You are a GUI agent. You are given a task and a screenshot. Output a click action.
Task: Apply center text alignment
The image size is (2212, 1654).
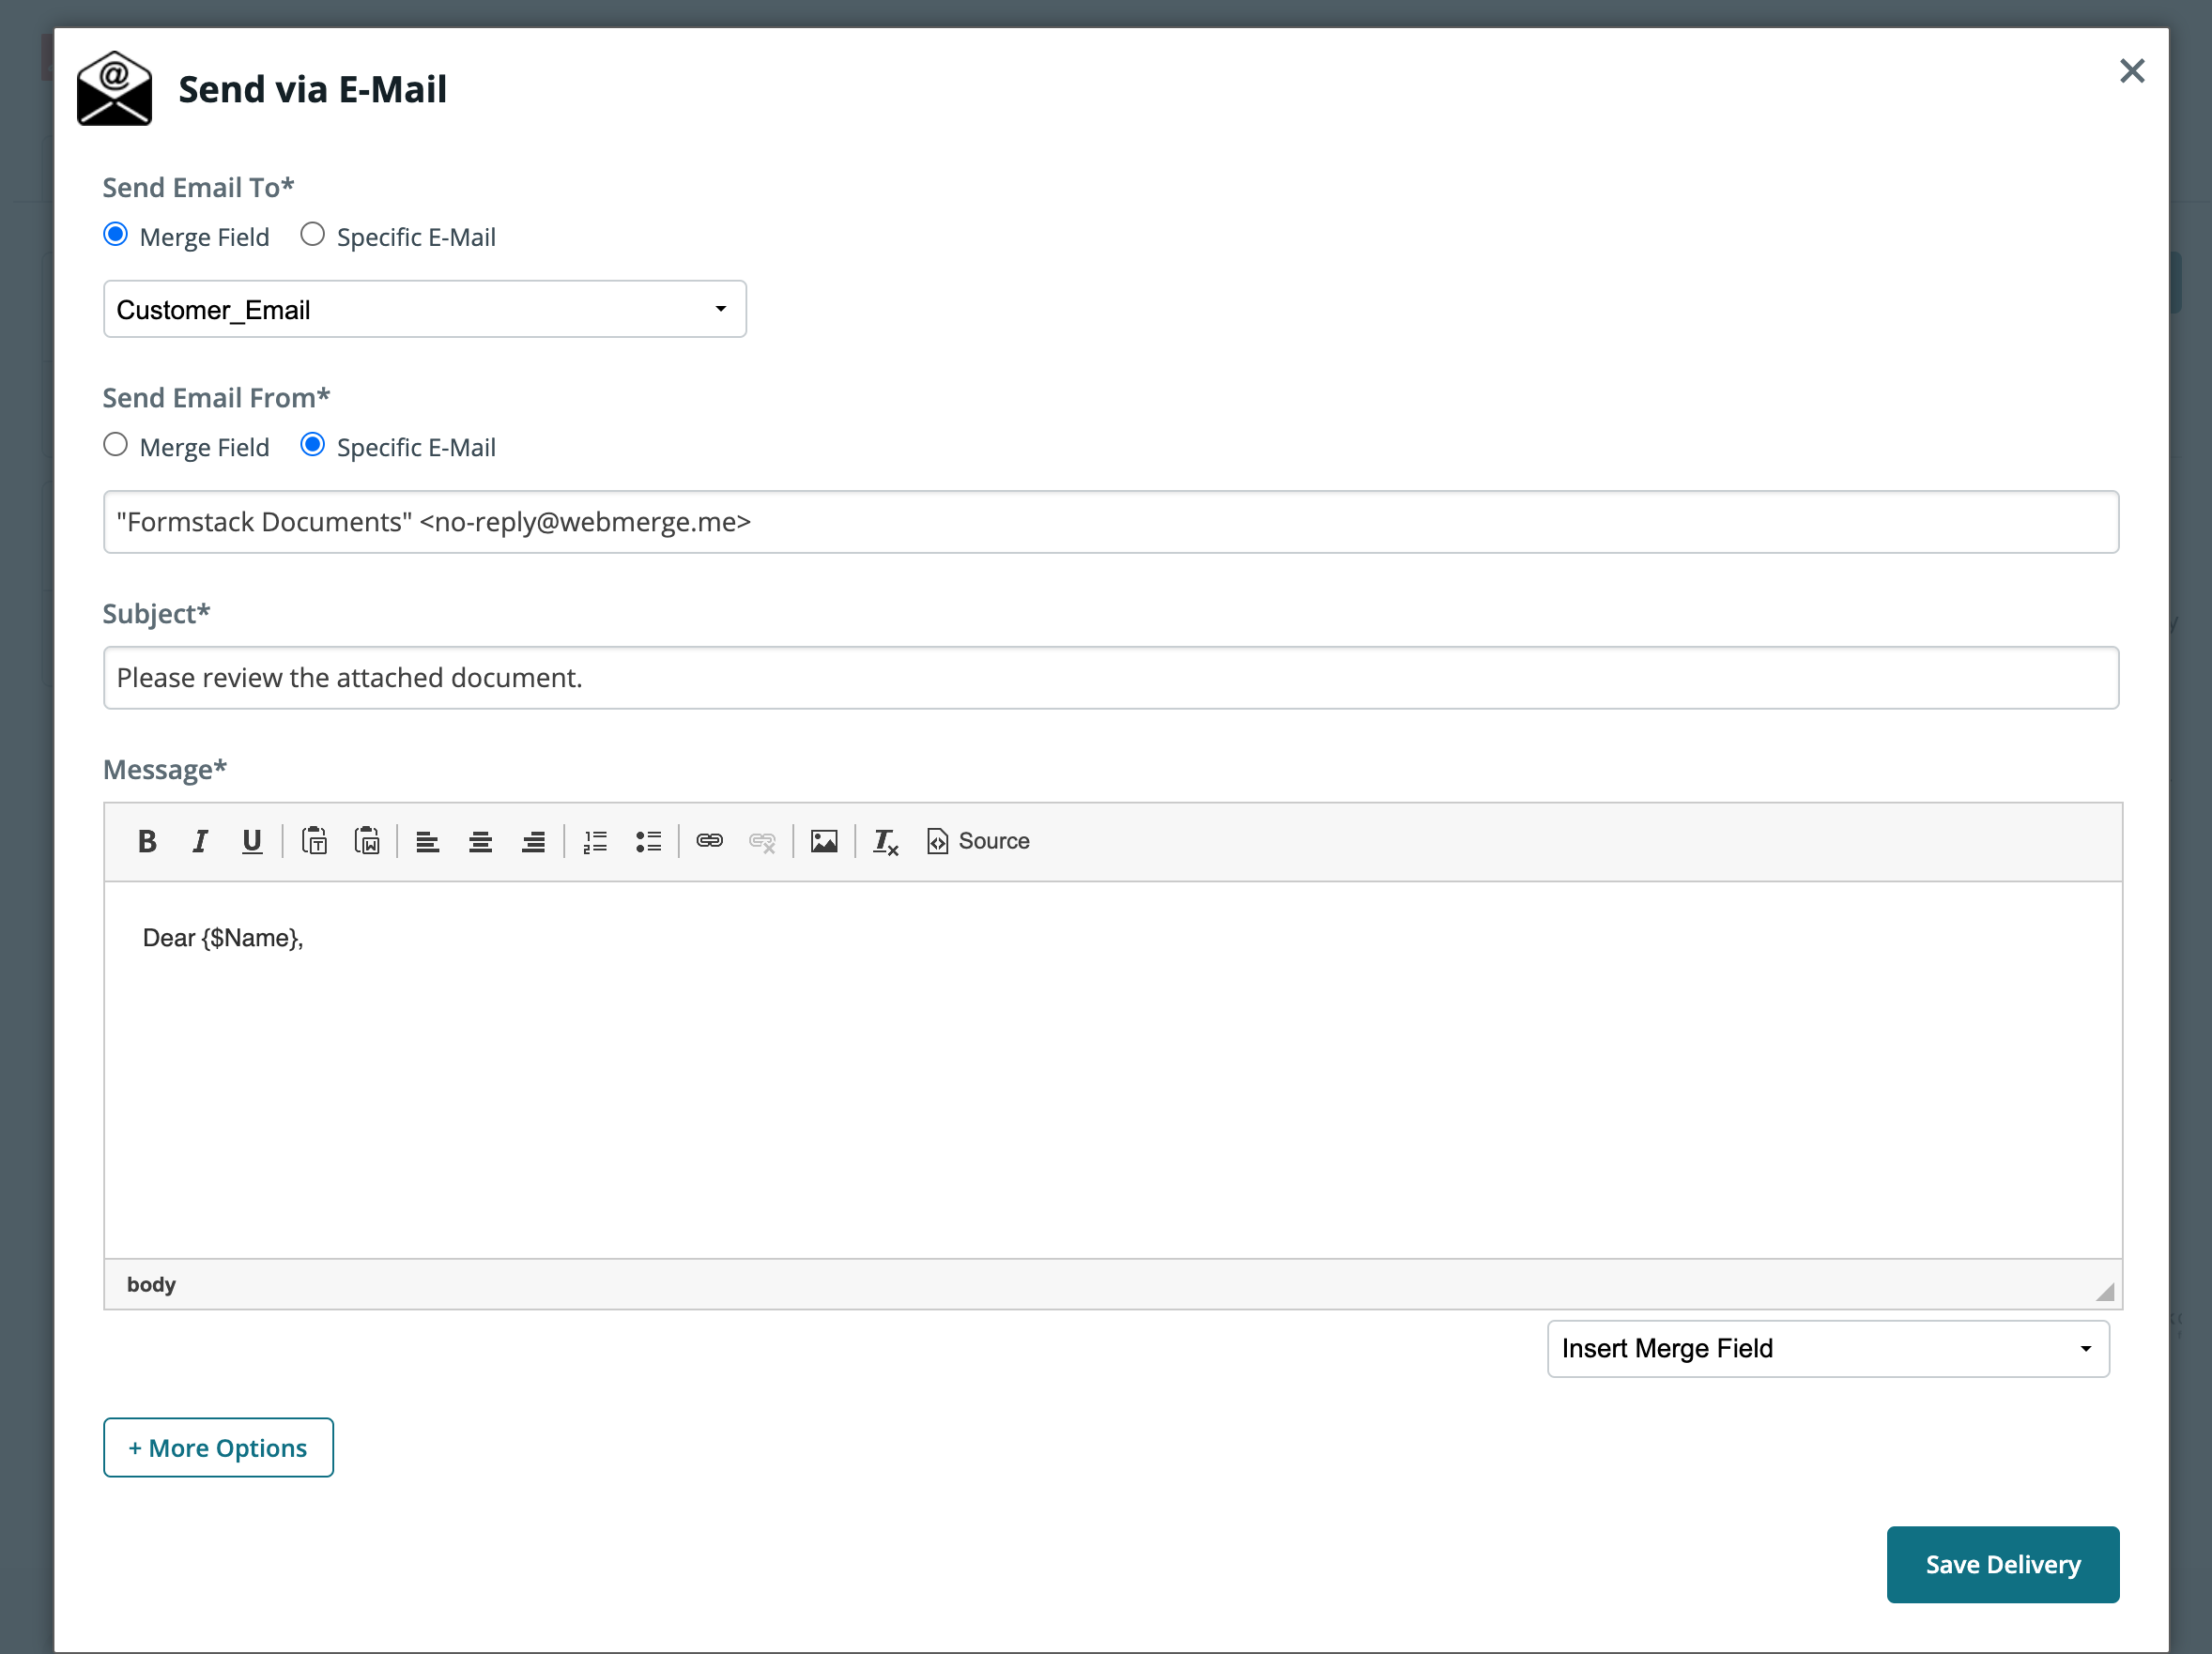point(480,841)
